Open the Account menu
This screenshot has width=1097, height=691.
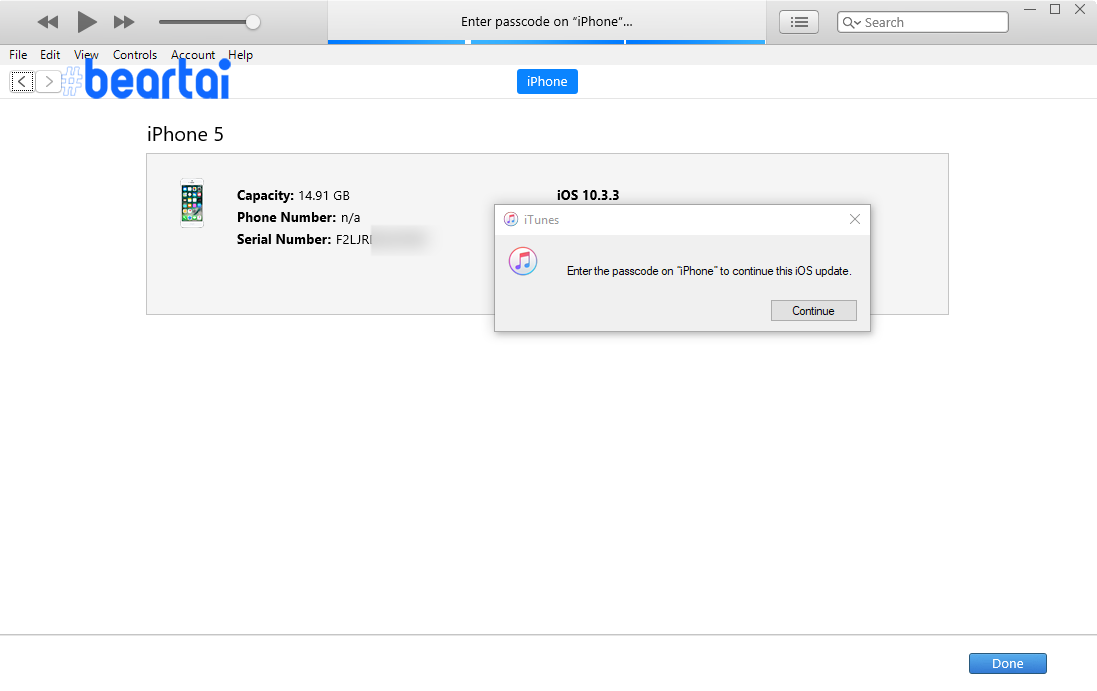coord(193,55)
